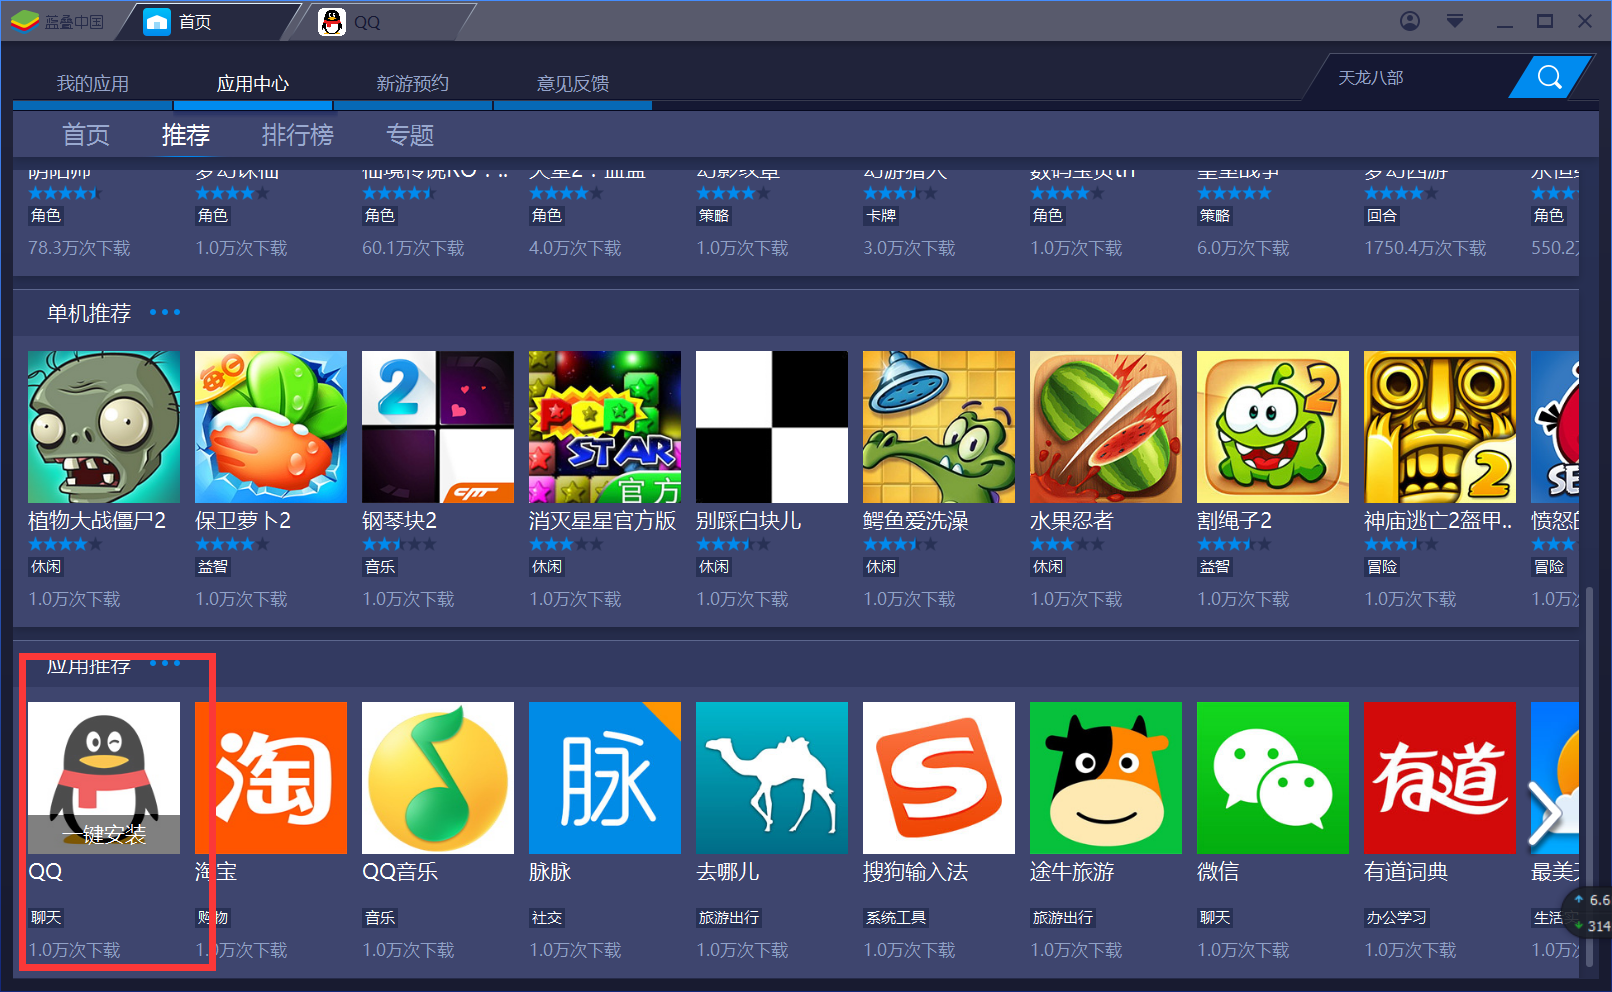Open the title bar dropdown menu arrow

(x=1455, y=21)
